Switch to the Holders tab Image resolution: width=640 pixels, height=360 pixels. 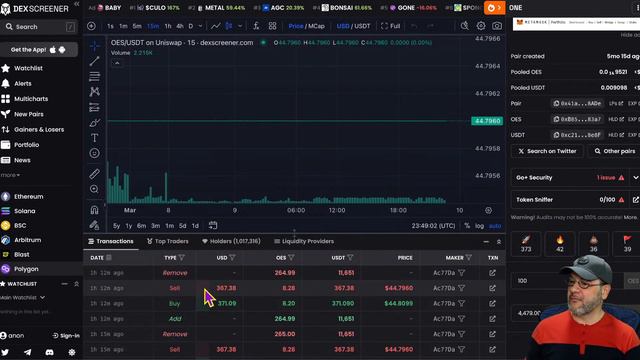(231, 241)
